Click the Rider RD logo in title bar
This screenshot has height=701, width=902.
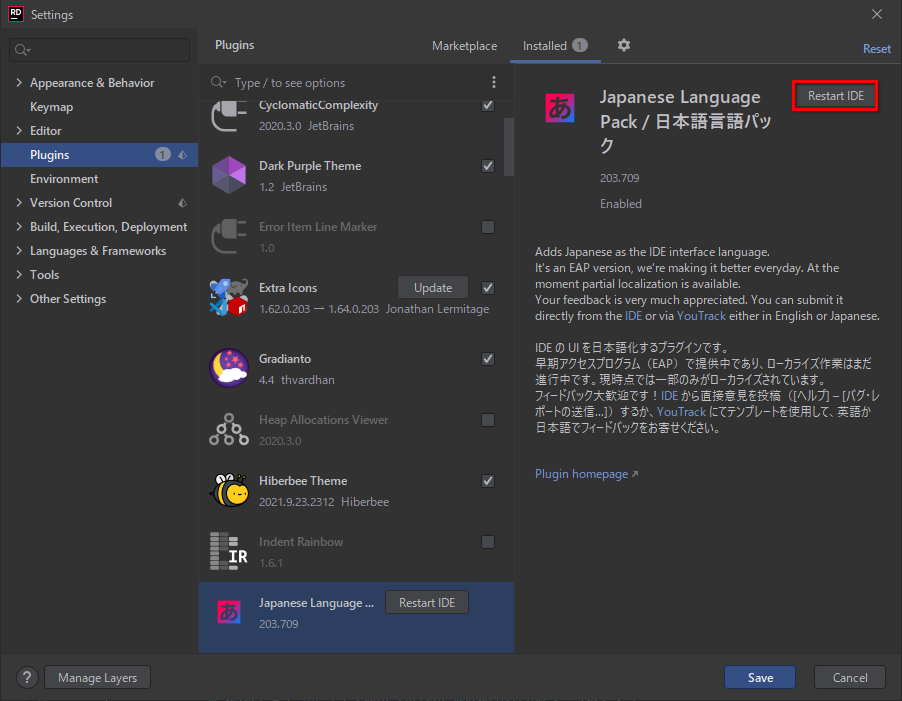pos(16,14)
